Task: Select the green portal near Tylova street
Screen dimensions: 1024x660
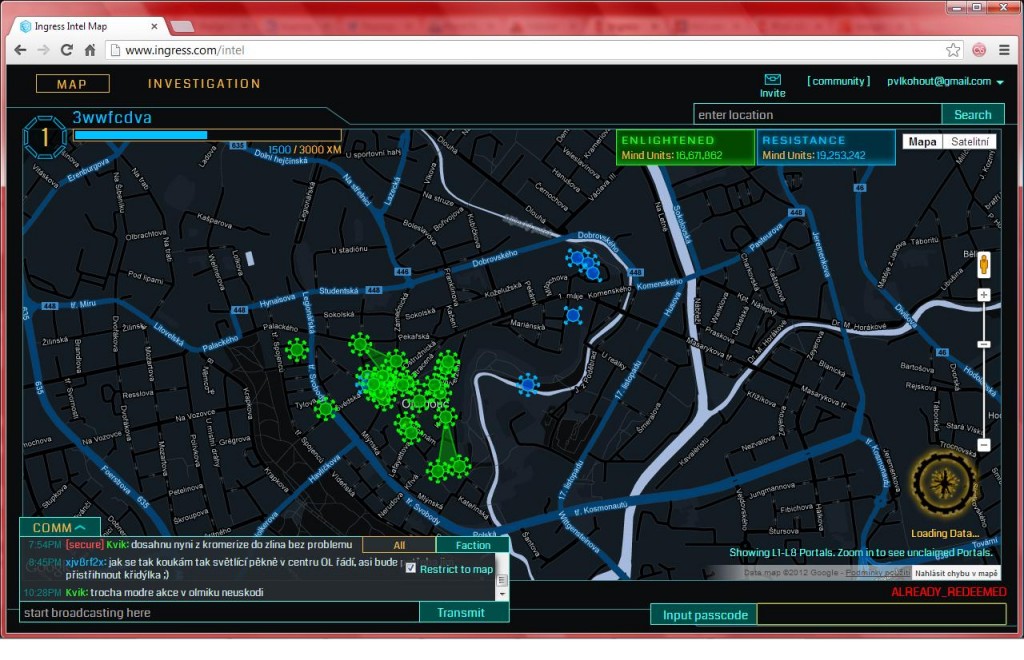Action: tap(325, 409)
